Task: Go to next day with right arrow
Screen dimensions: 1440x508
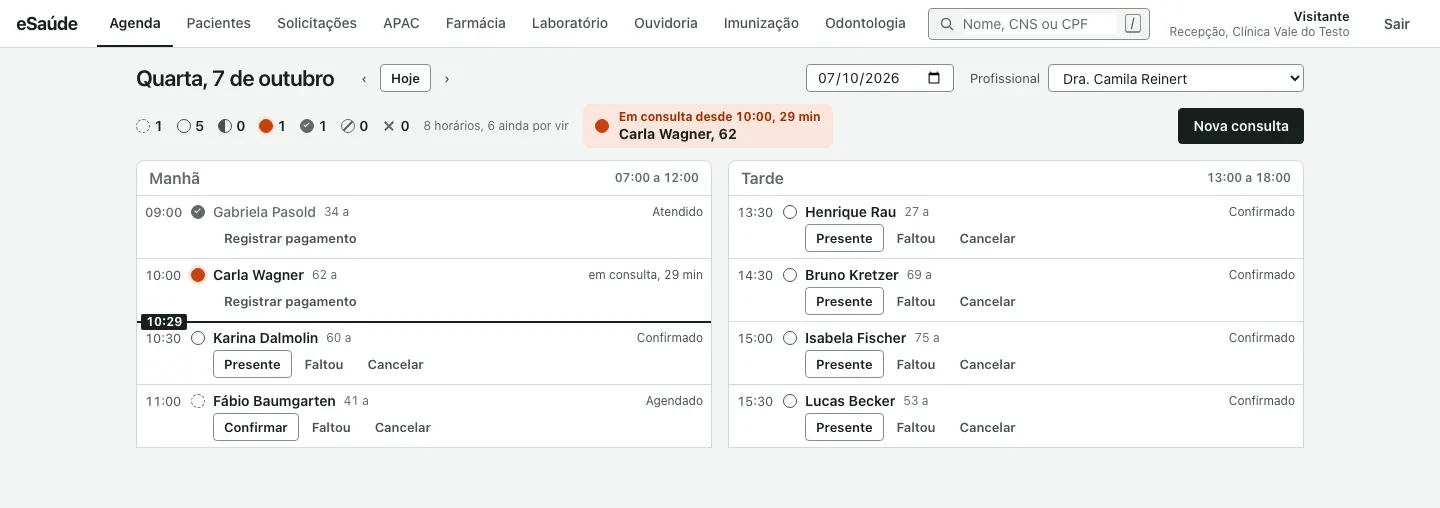Action: 447,78
